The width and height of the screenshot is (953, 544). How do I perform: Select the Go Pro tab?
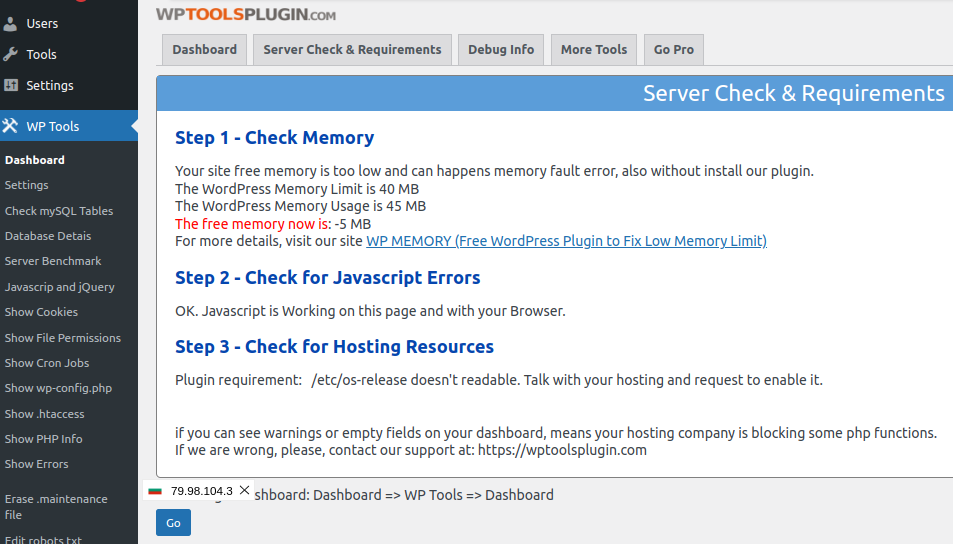[x=674, y=50]
